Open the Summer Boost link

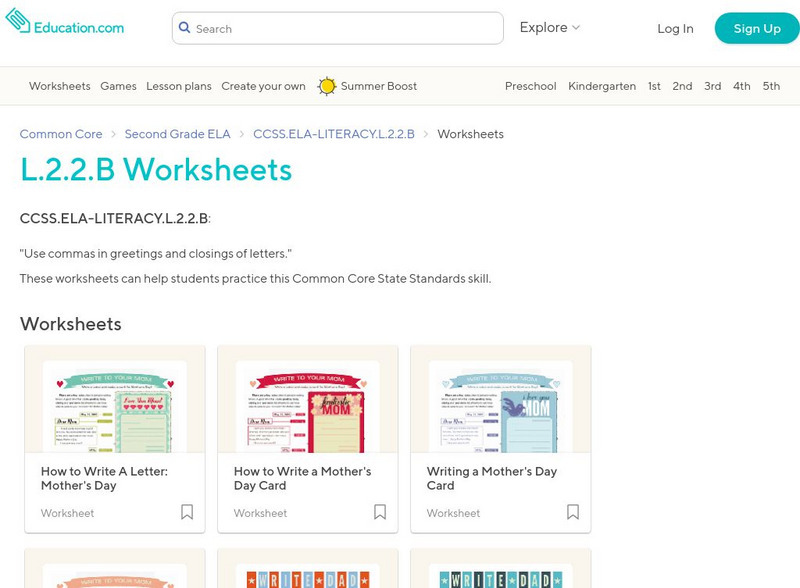point(379,86)
